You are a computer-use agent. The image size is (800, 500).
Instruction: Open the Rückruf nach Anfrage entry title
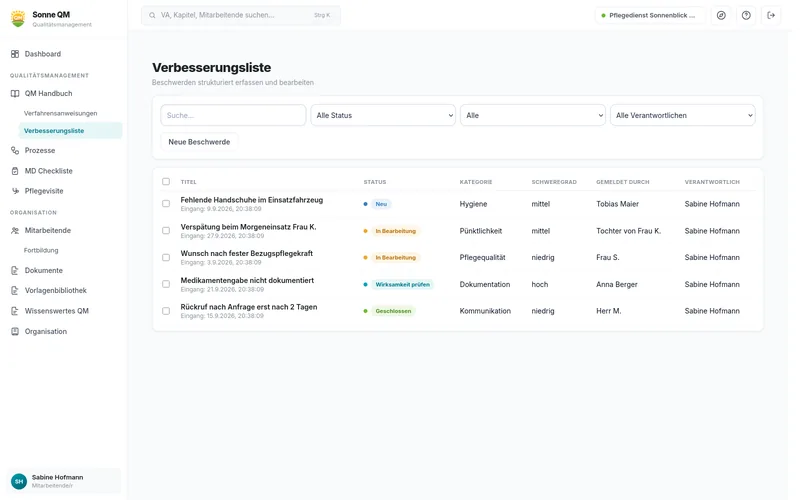point(248,307)
